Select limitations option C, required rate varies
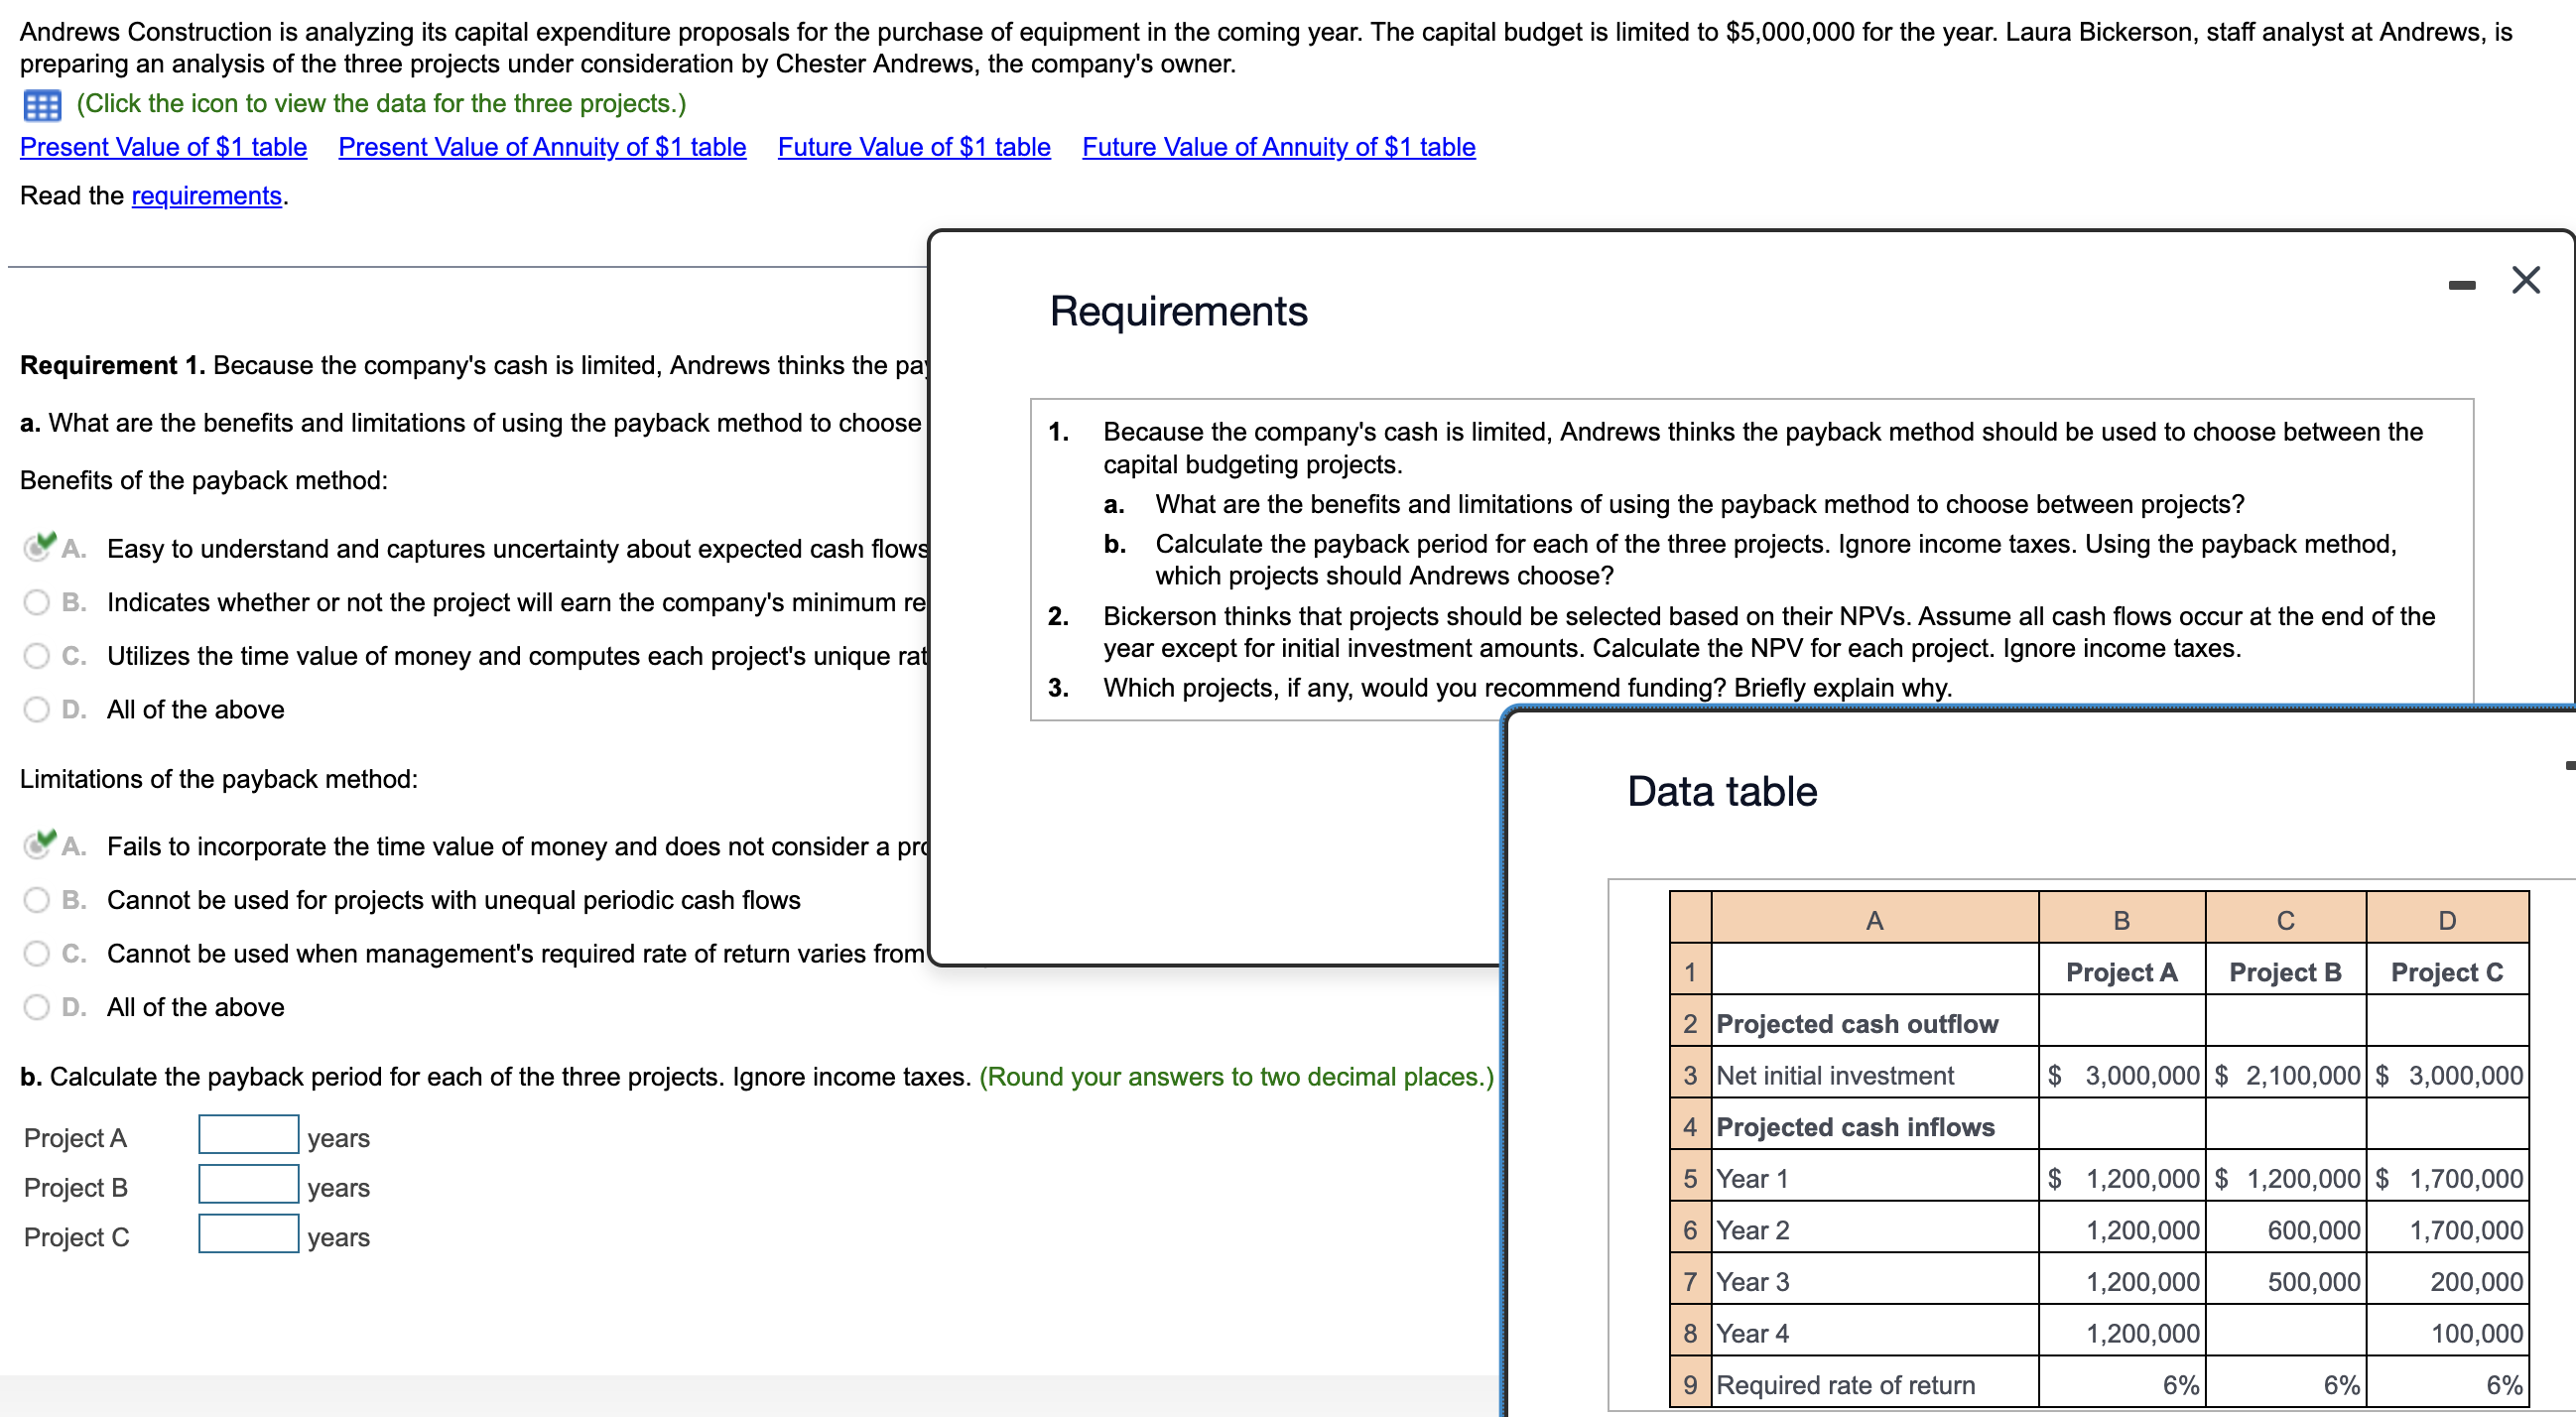 (x=37, y=953)
